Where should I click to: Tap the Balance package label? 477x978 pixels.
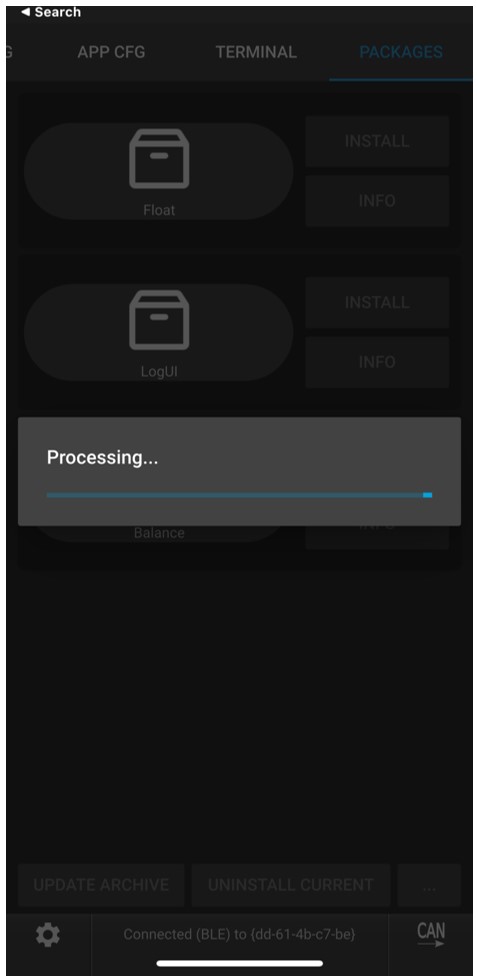tap(159, 533)
